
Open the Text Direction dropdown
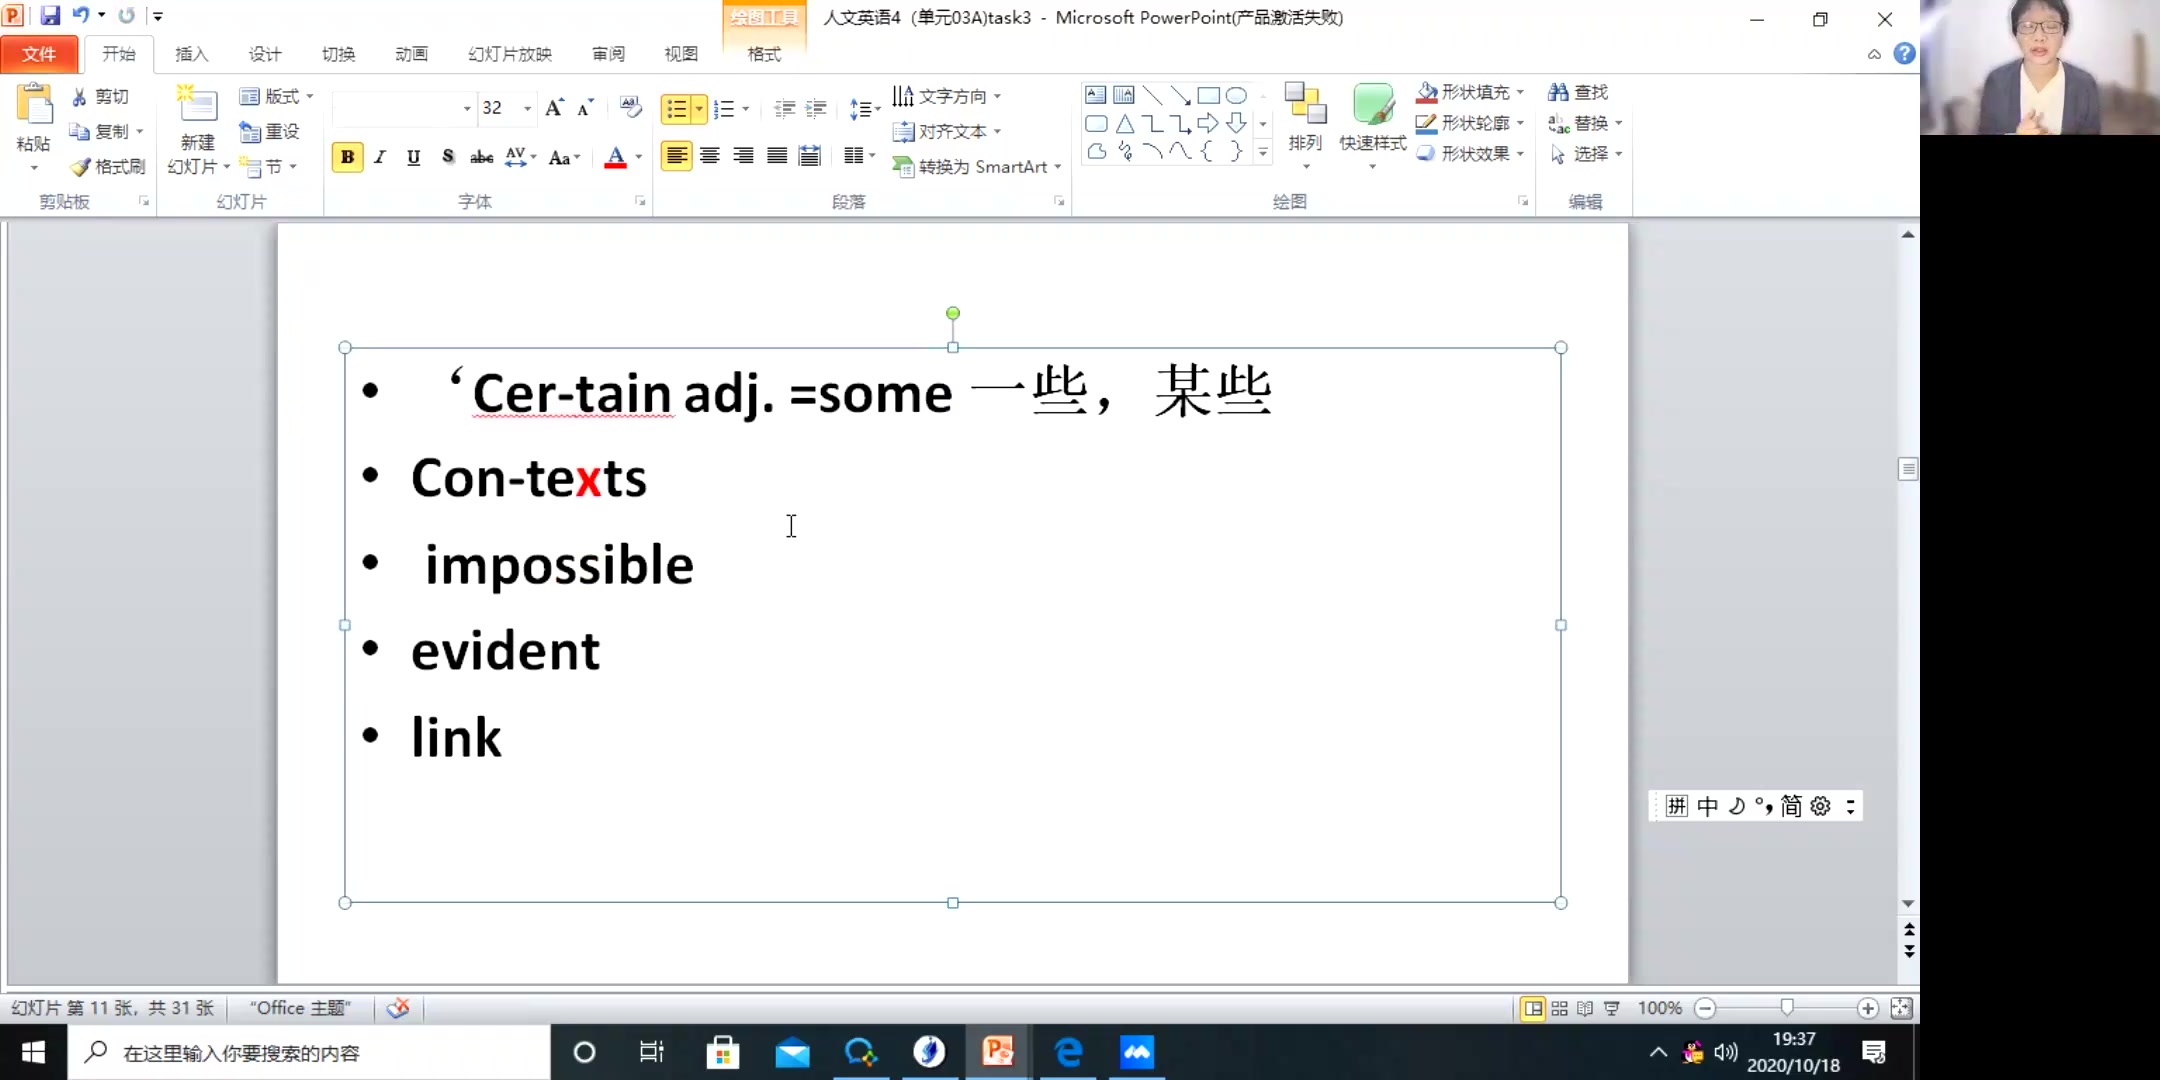pos(946,96)
